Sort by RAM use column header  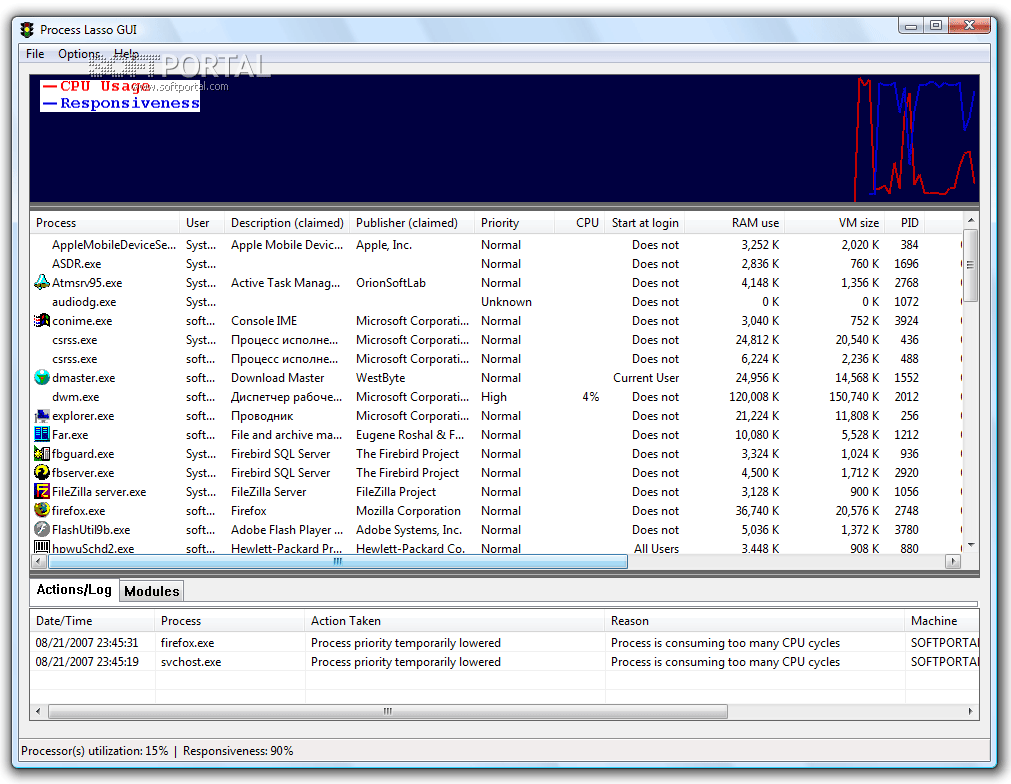pyautogui.click(x=734, y=223)
